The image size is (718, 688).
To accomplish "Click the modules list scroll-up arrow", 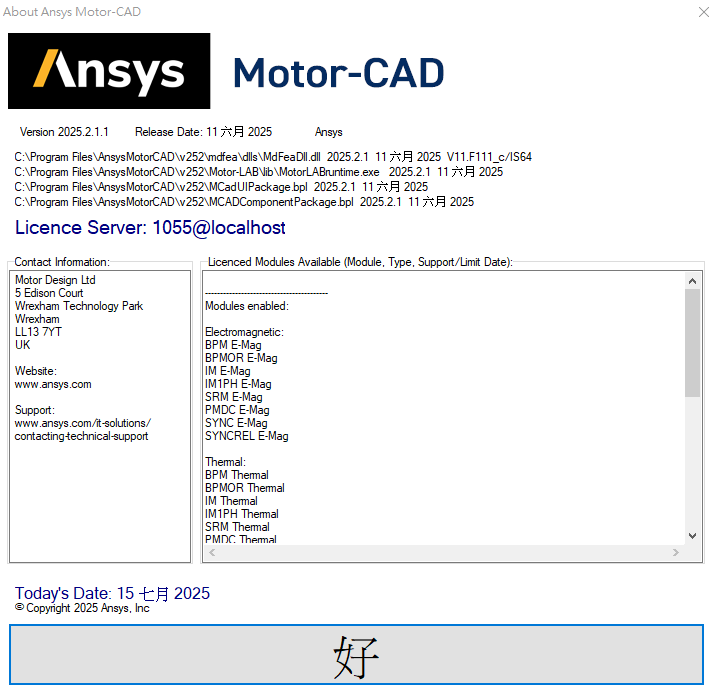I will (x=692, y=281).
